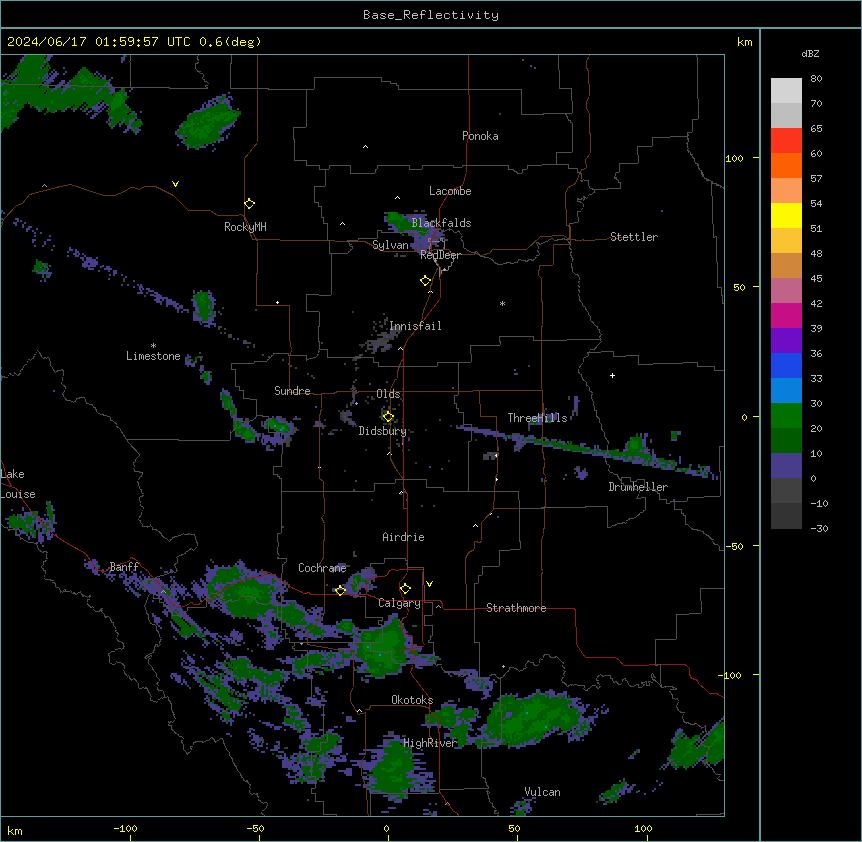Viewport: 862px width, 842px height.
Task: Click the RockyMH label
Action: [245, 227]
